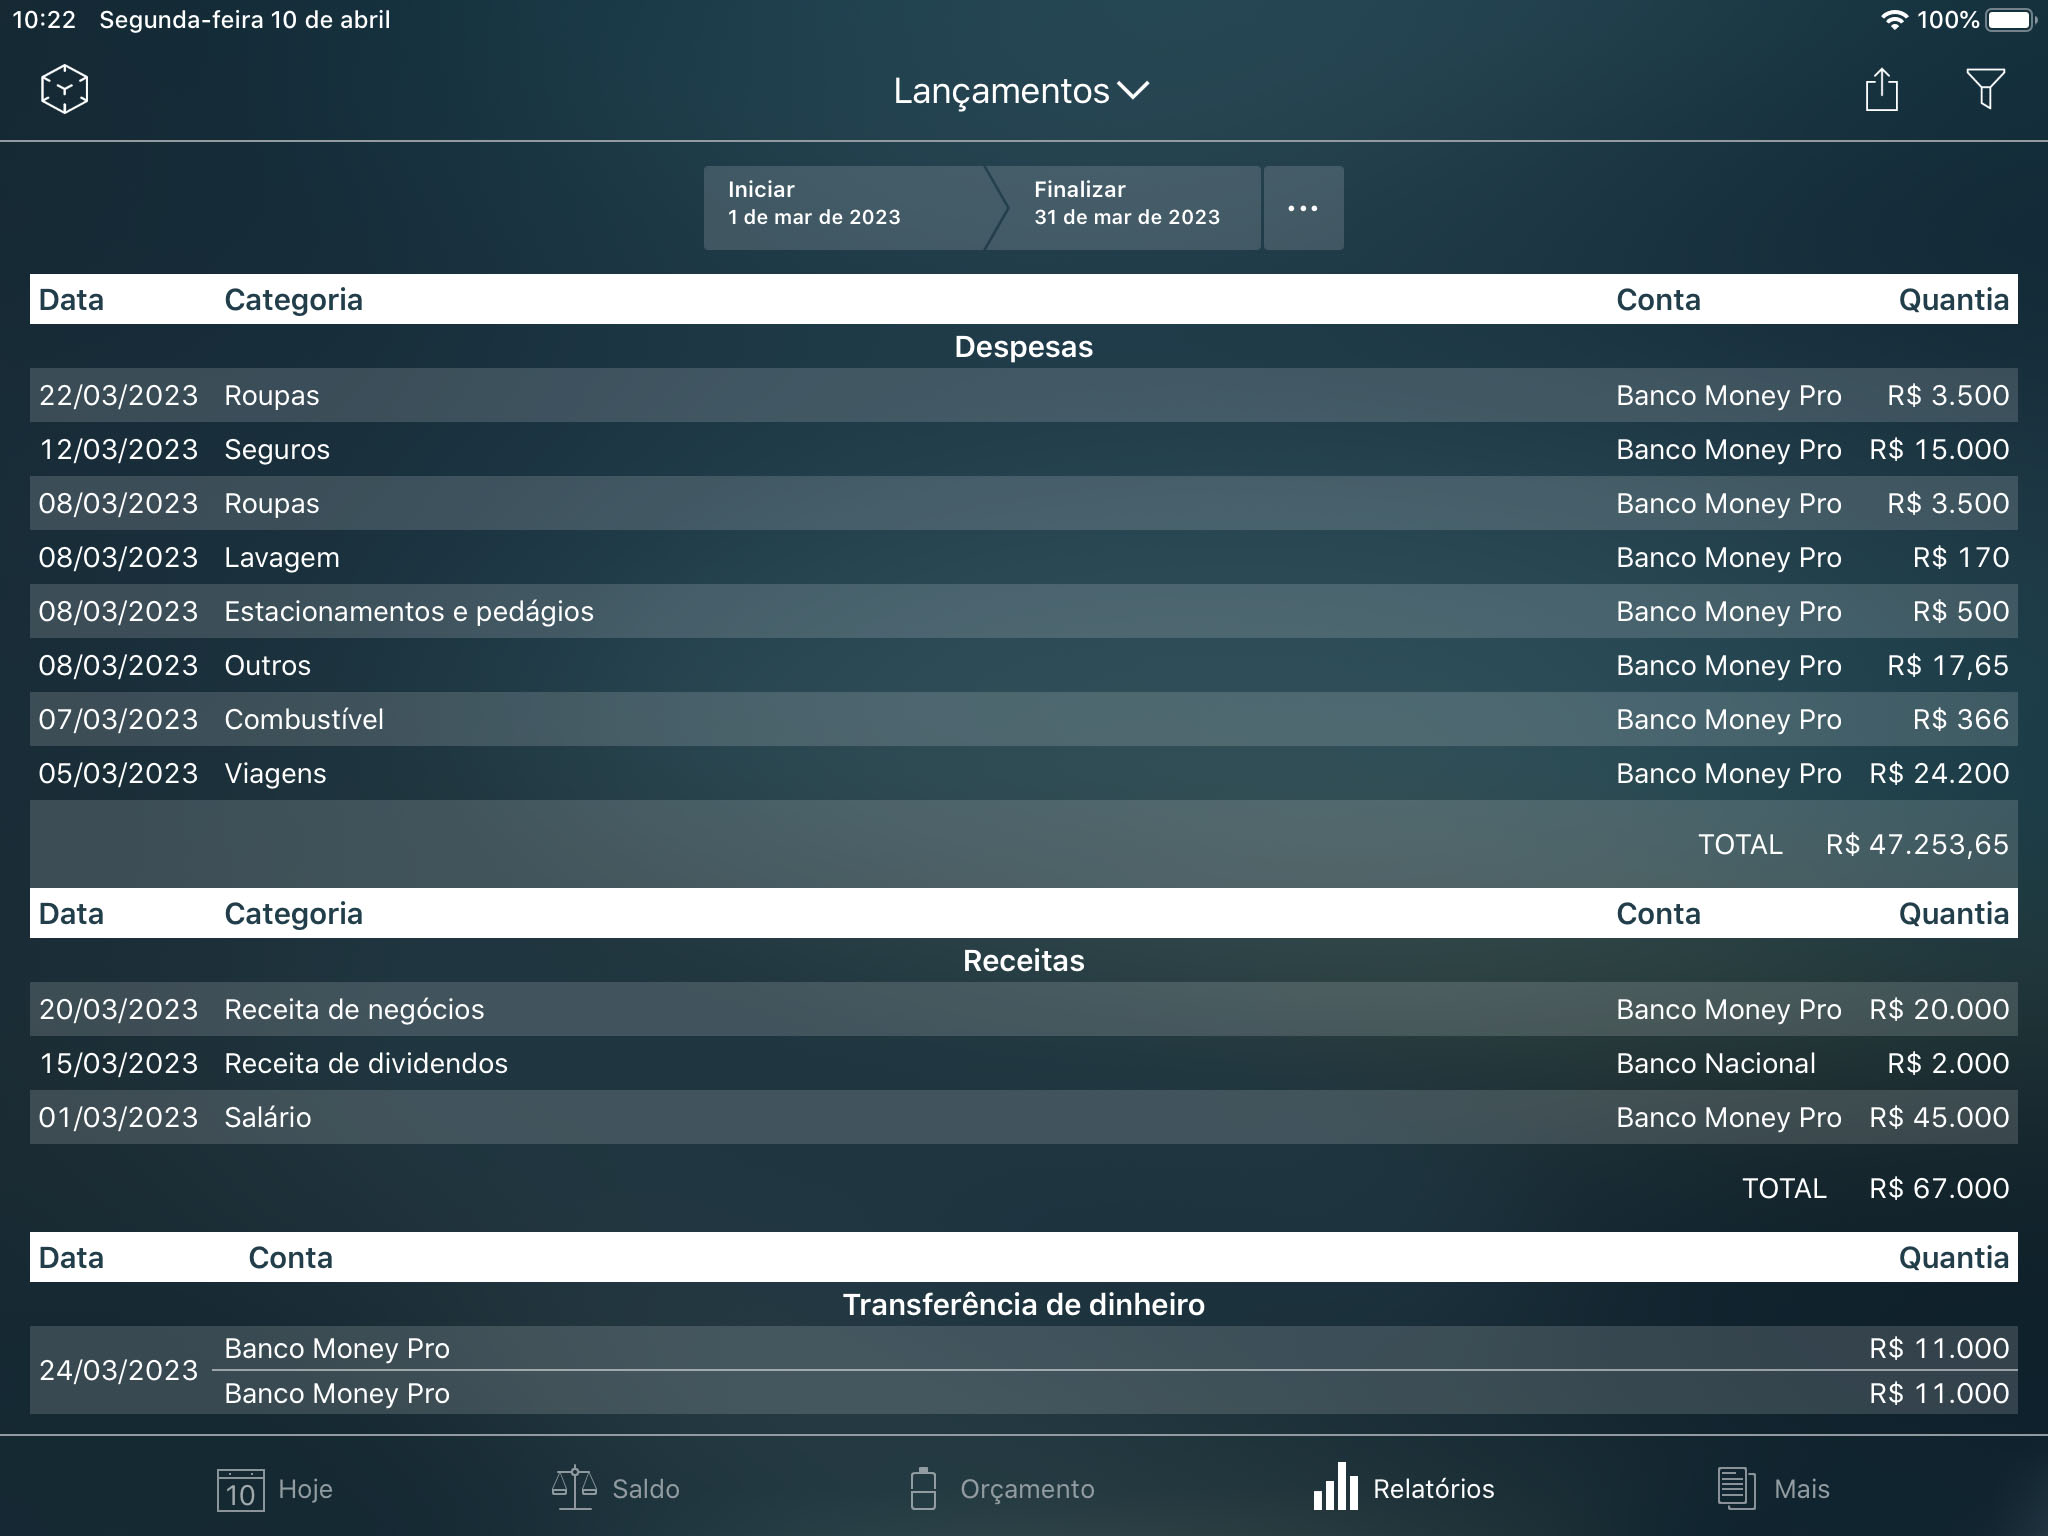The width and height of the screenshot is (2048, 1536).
Task: Switch to the Saldo tab
Action: point(616,1489)
